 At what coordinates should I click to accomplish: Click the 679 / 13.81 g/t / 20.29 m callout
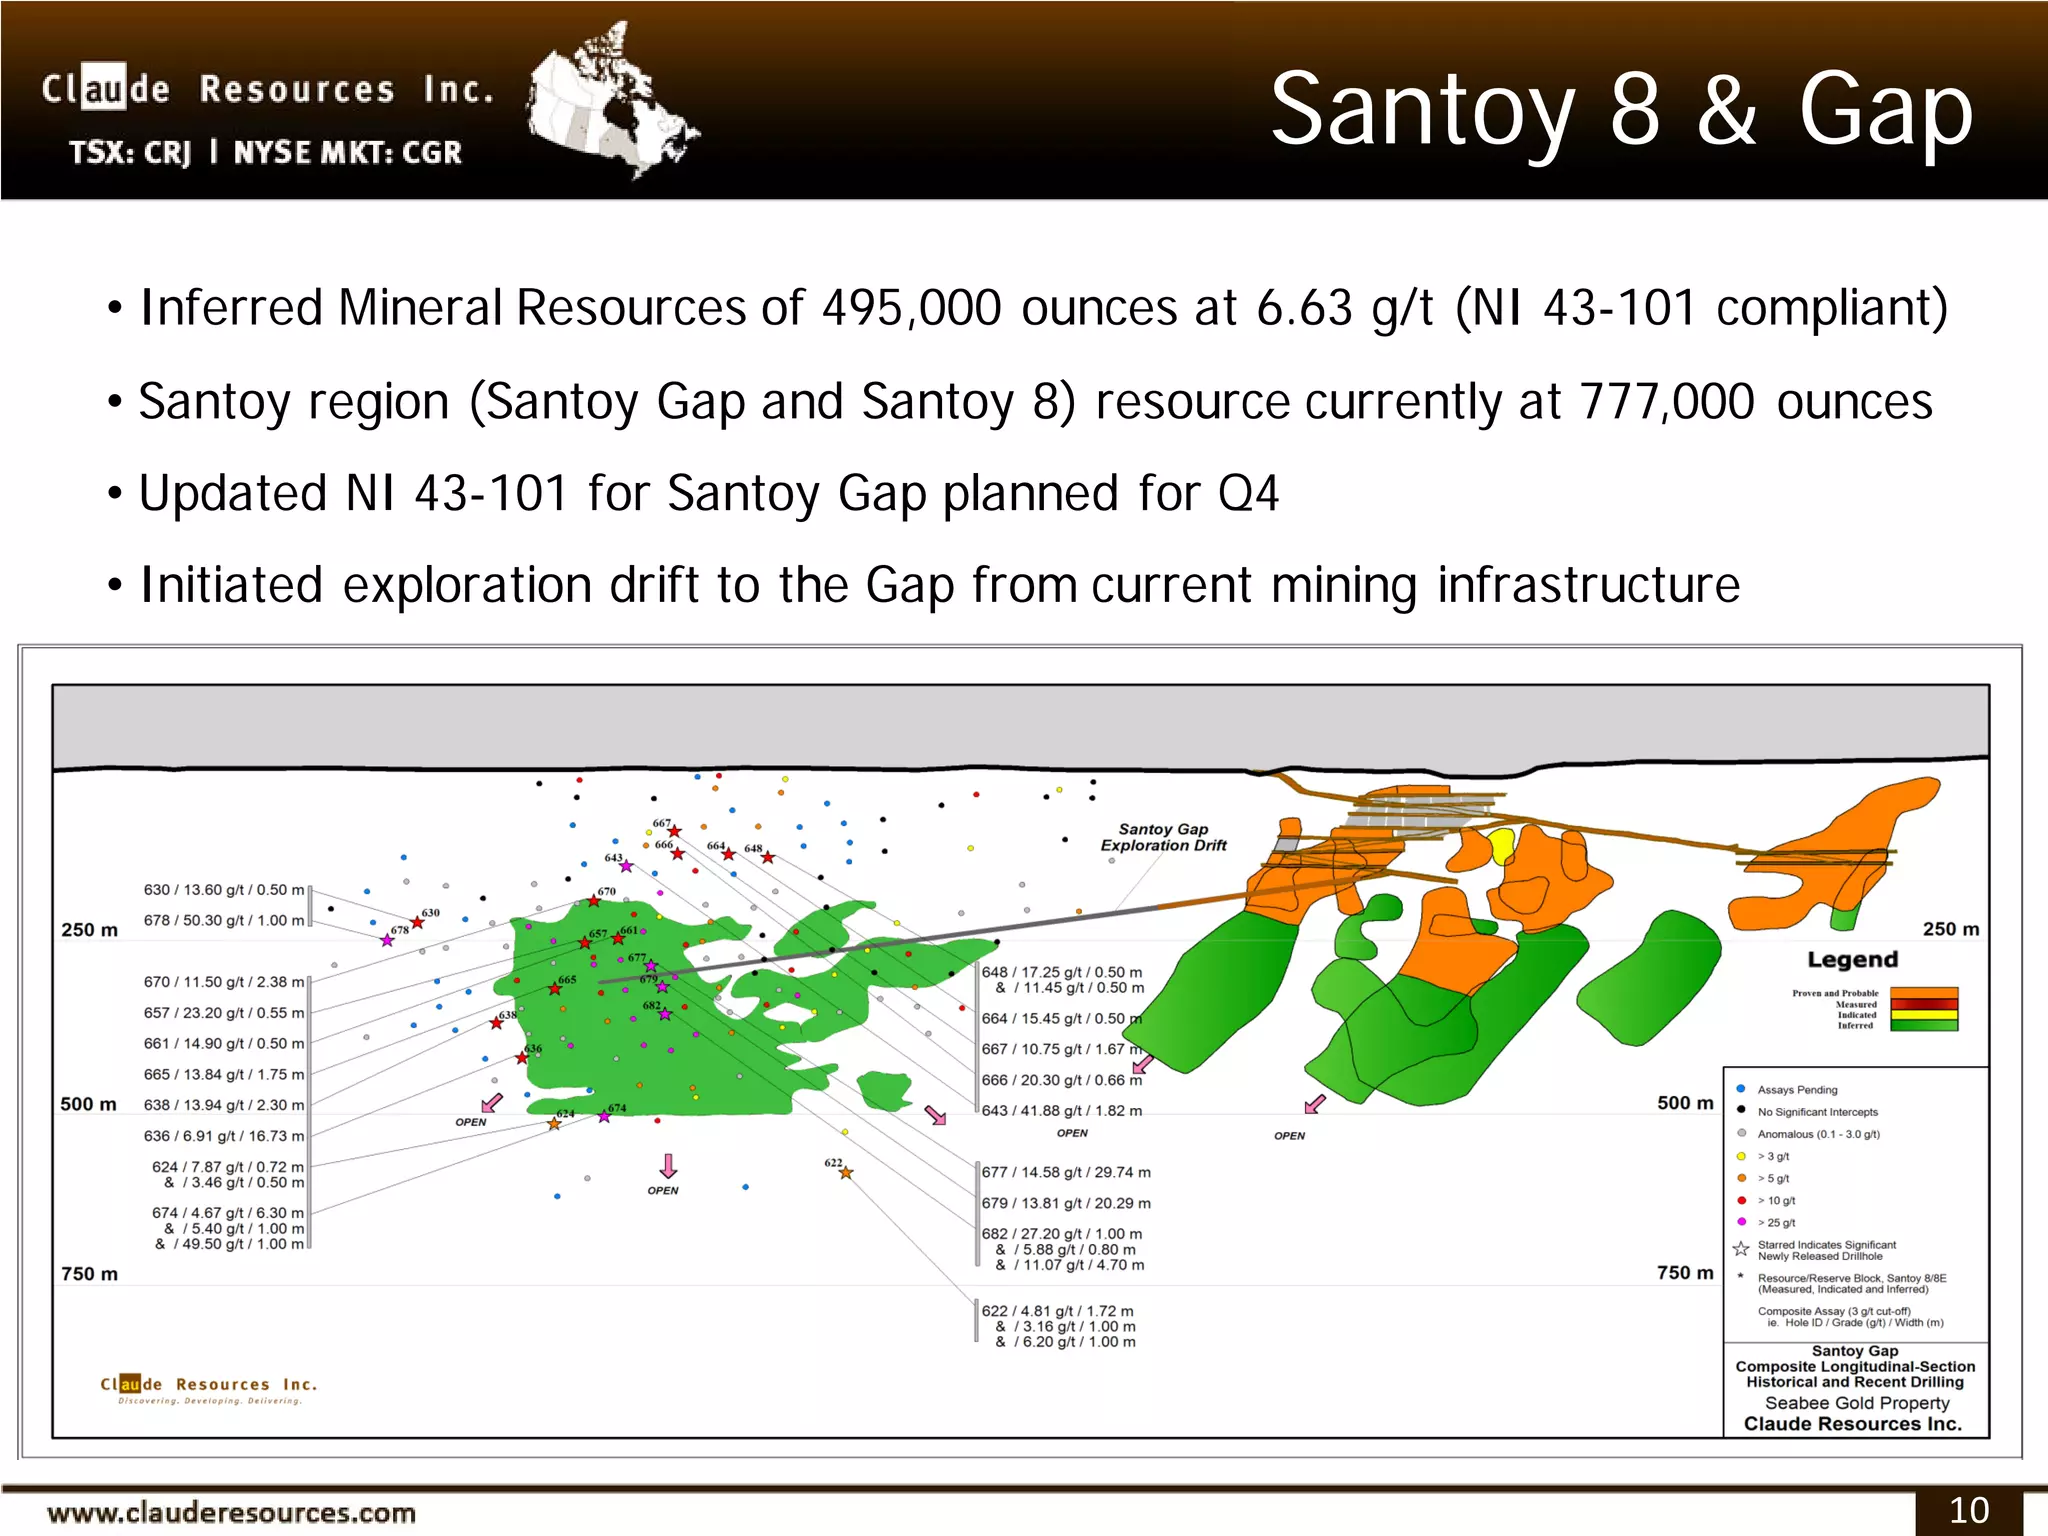(1066, 1203)
